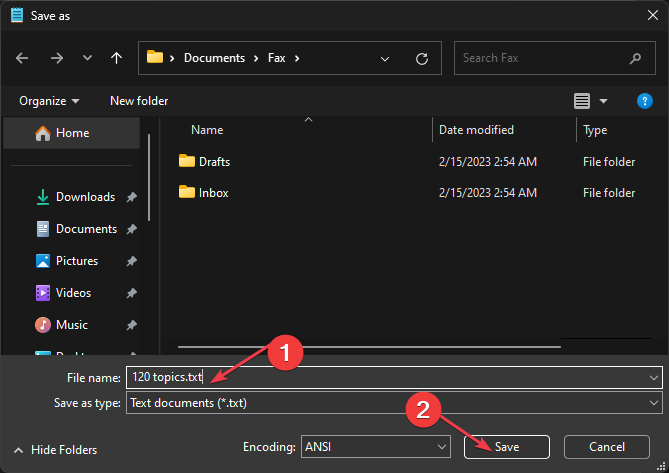
Task: Click the pin icon beside Pictures
Action: 131,261
